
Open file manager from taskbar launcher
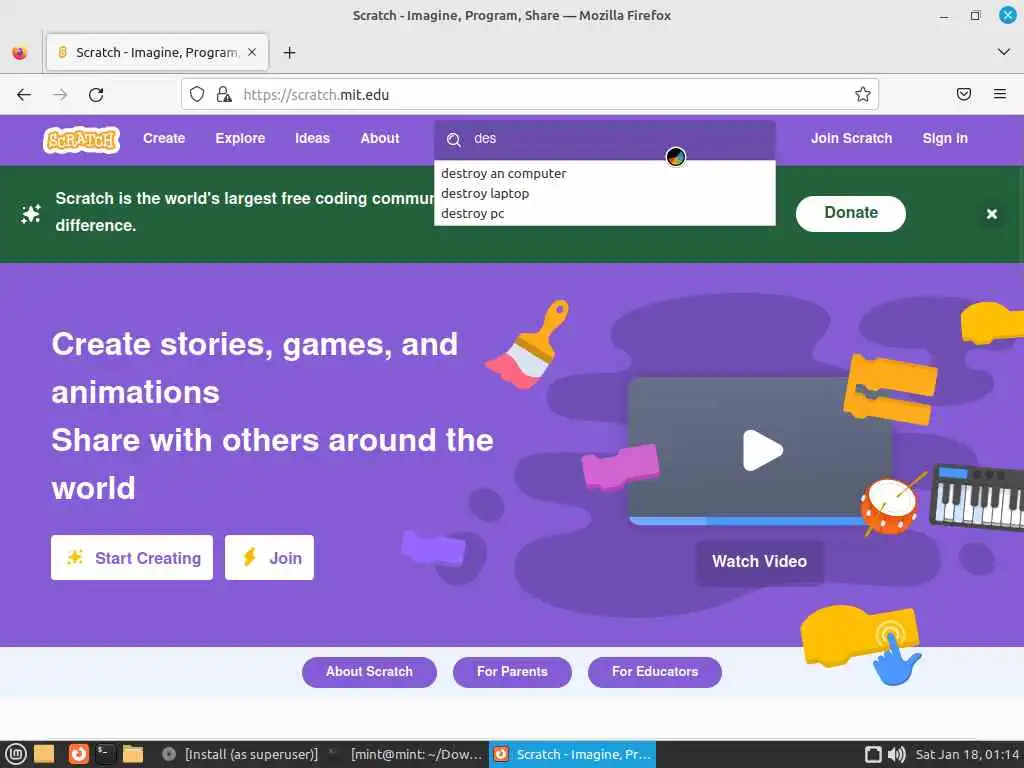133,754
